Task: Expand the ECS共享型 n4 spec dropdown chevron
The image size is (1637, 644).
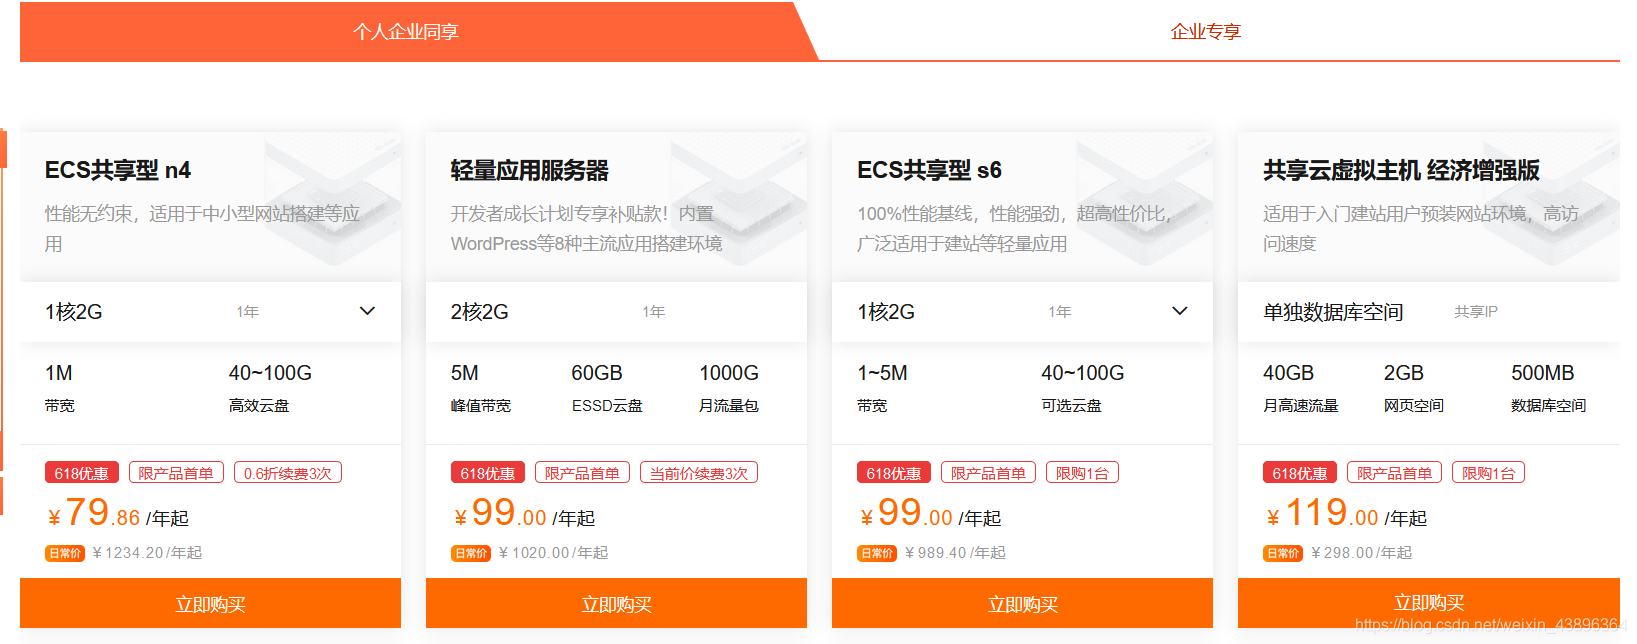Action: pyautogui.click(x=367, y=311)
